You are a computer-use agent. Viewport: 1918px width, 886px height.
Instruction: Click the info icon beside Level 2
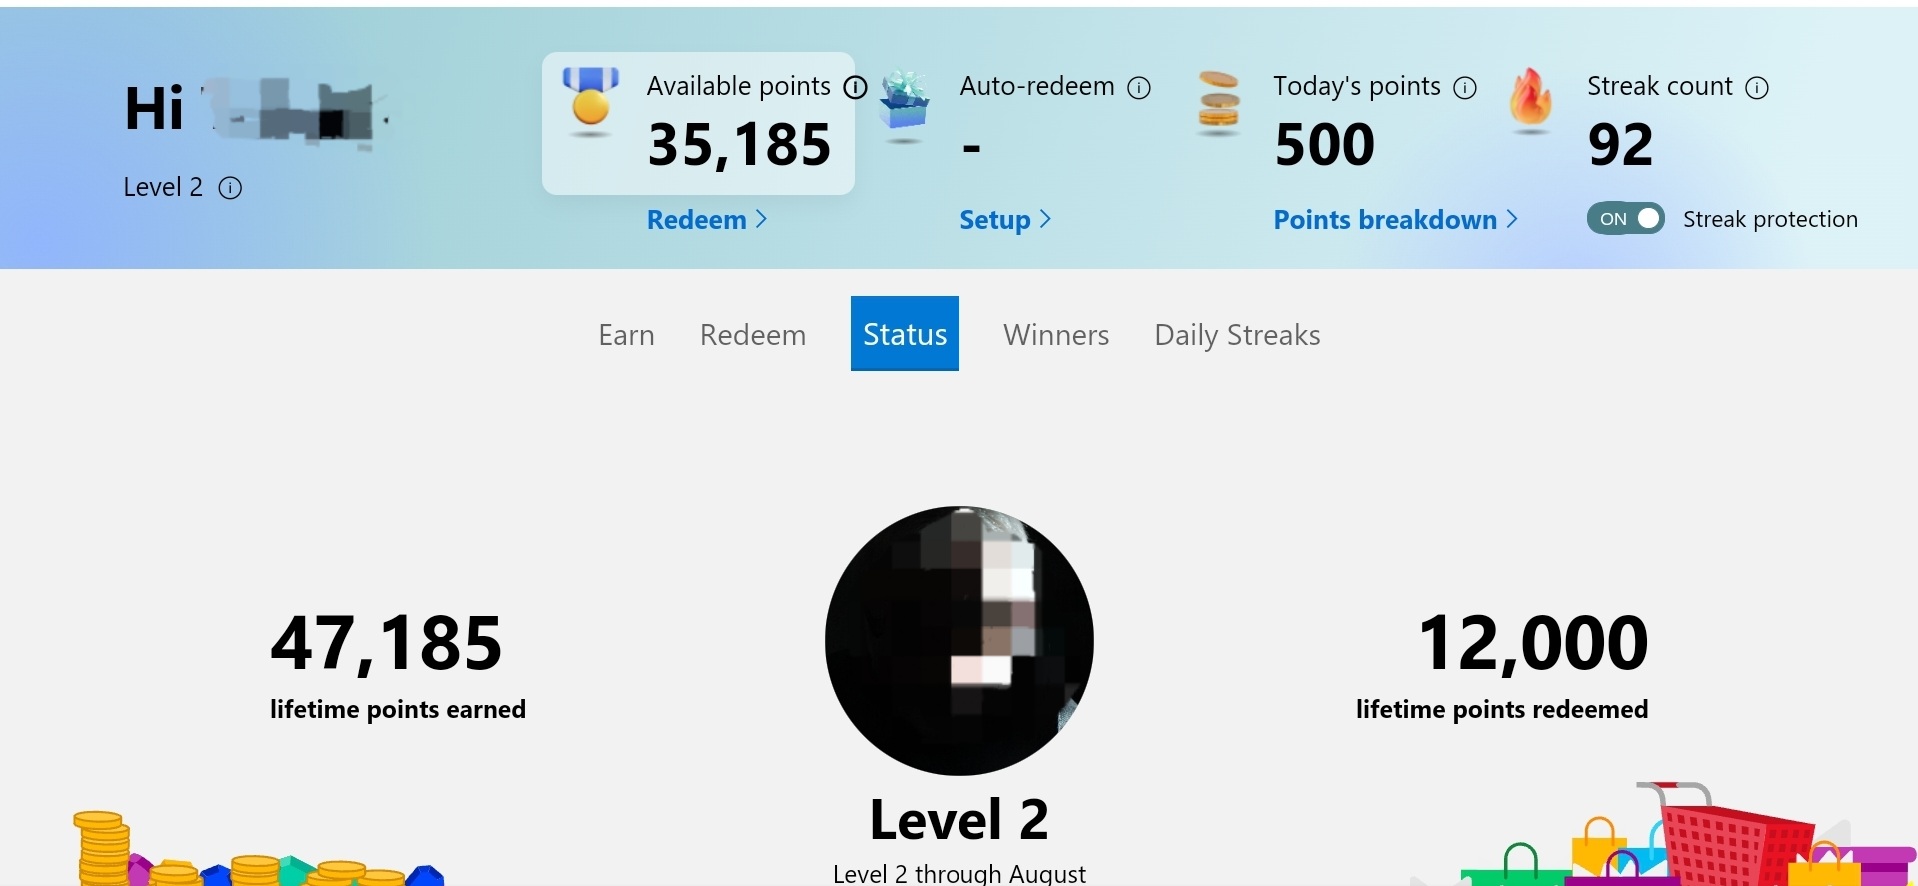pos(230,188)
